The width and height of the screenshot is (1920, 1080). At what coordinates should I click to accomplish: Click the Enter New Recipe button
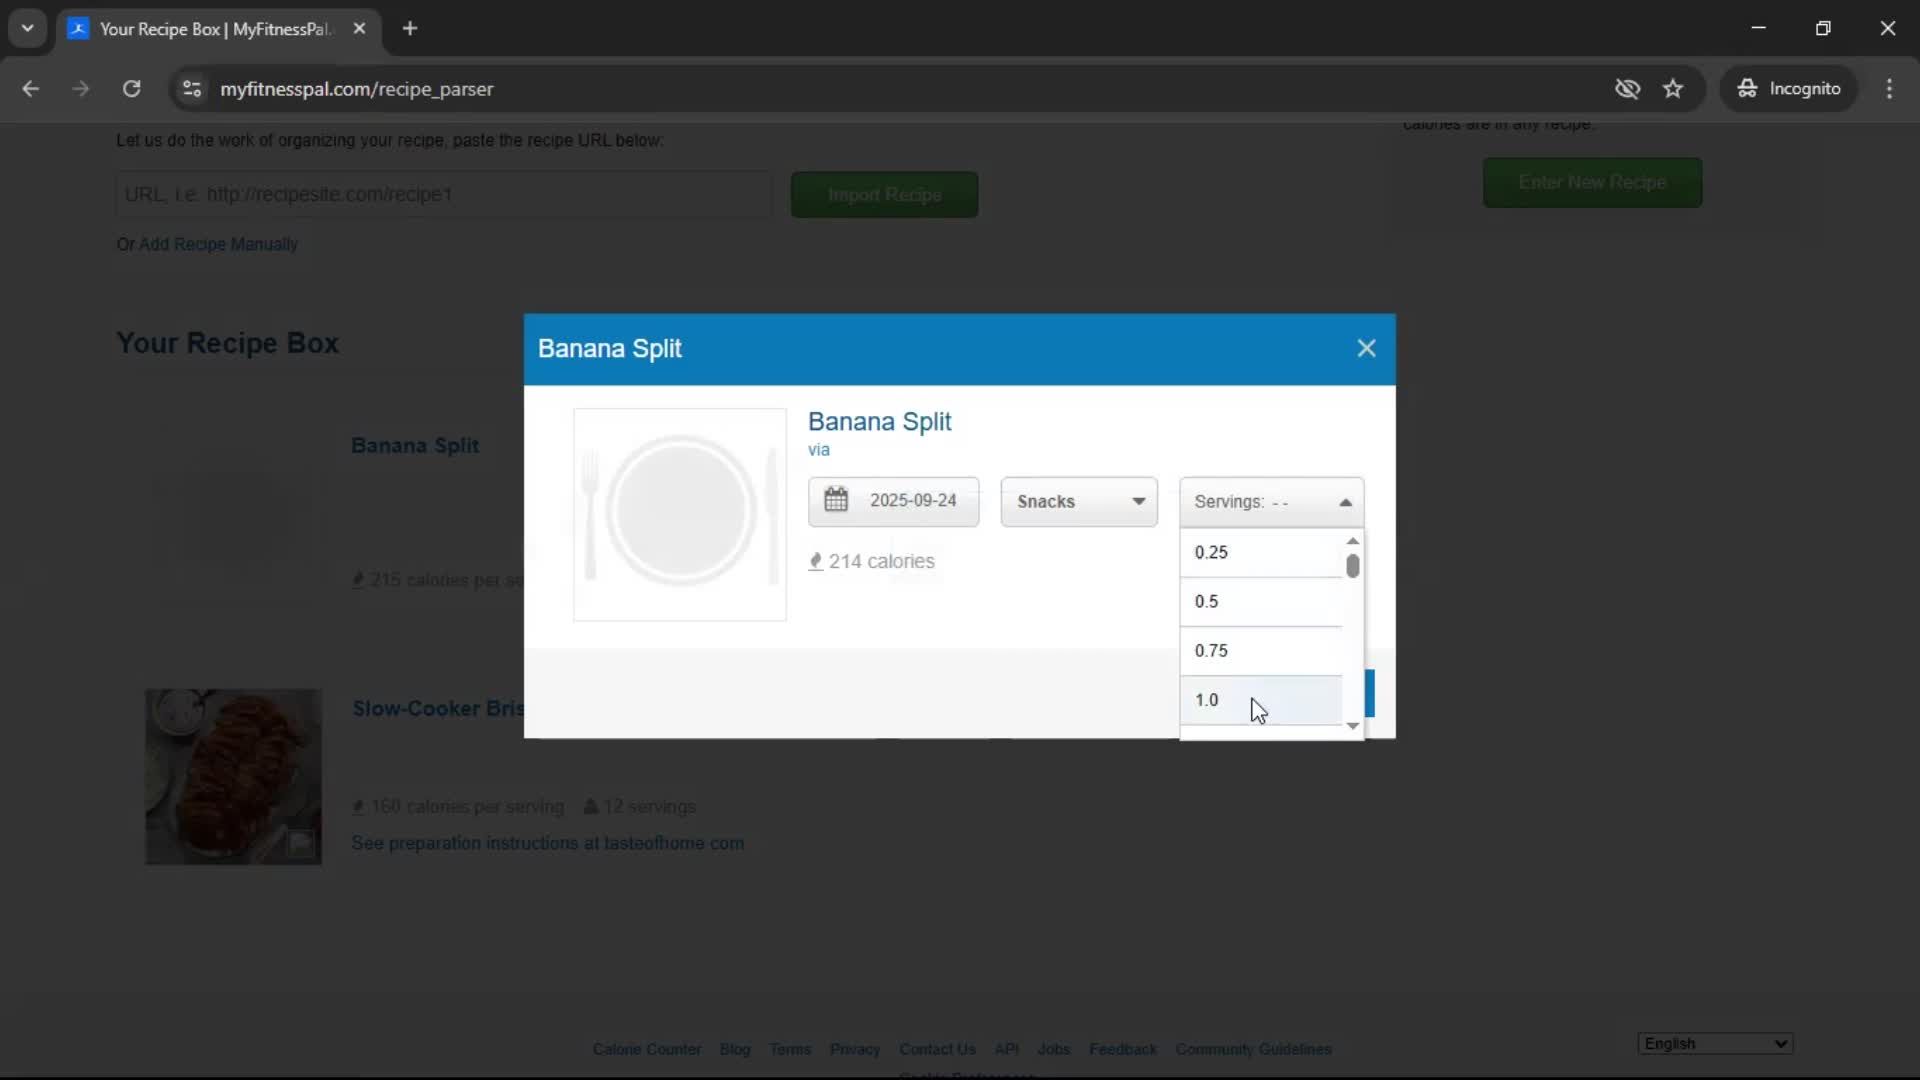[x=1592, y=183]
